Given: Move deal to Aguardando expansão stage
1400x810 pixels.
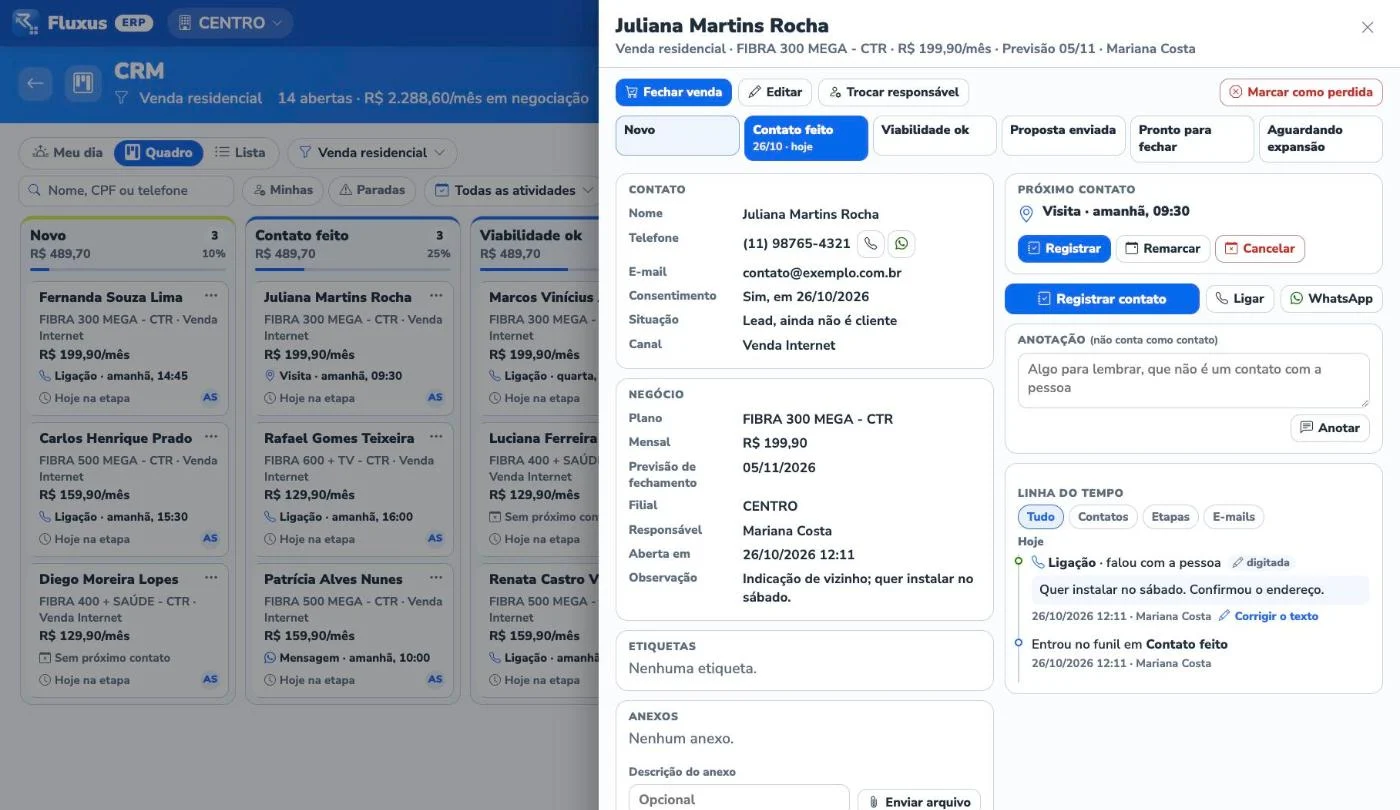Looking at the screenshot, I should tap(1321, 139).
